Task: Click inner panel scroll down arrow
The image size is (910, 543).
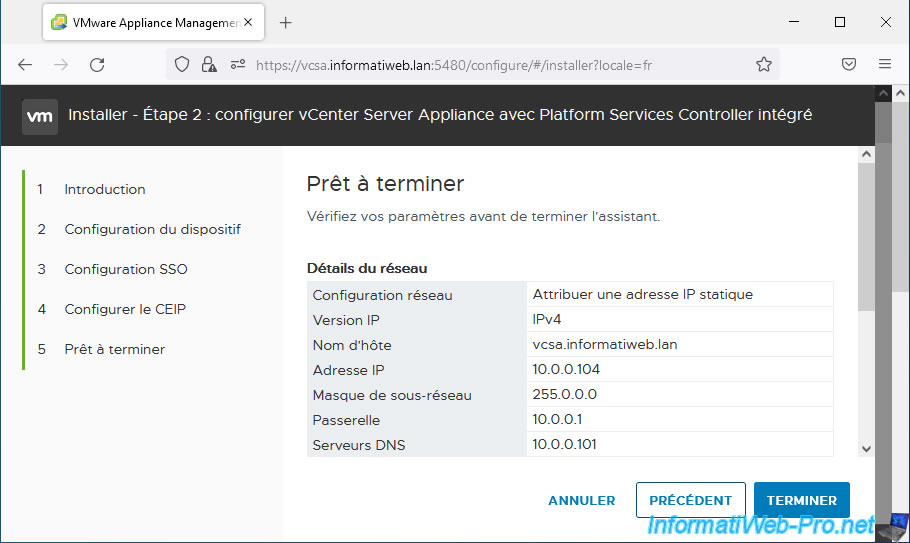Action: [x=866, y=448]
